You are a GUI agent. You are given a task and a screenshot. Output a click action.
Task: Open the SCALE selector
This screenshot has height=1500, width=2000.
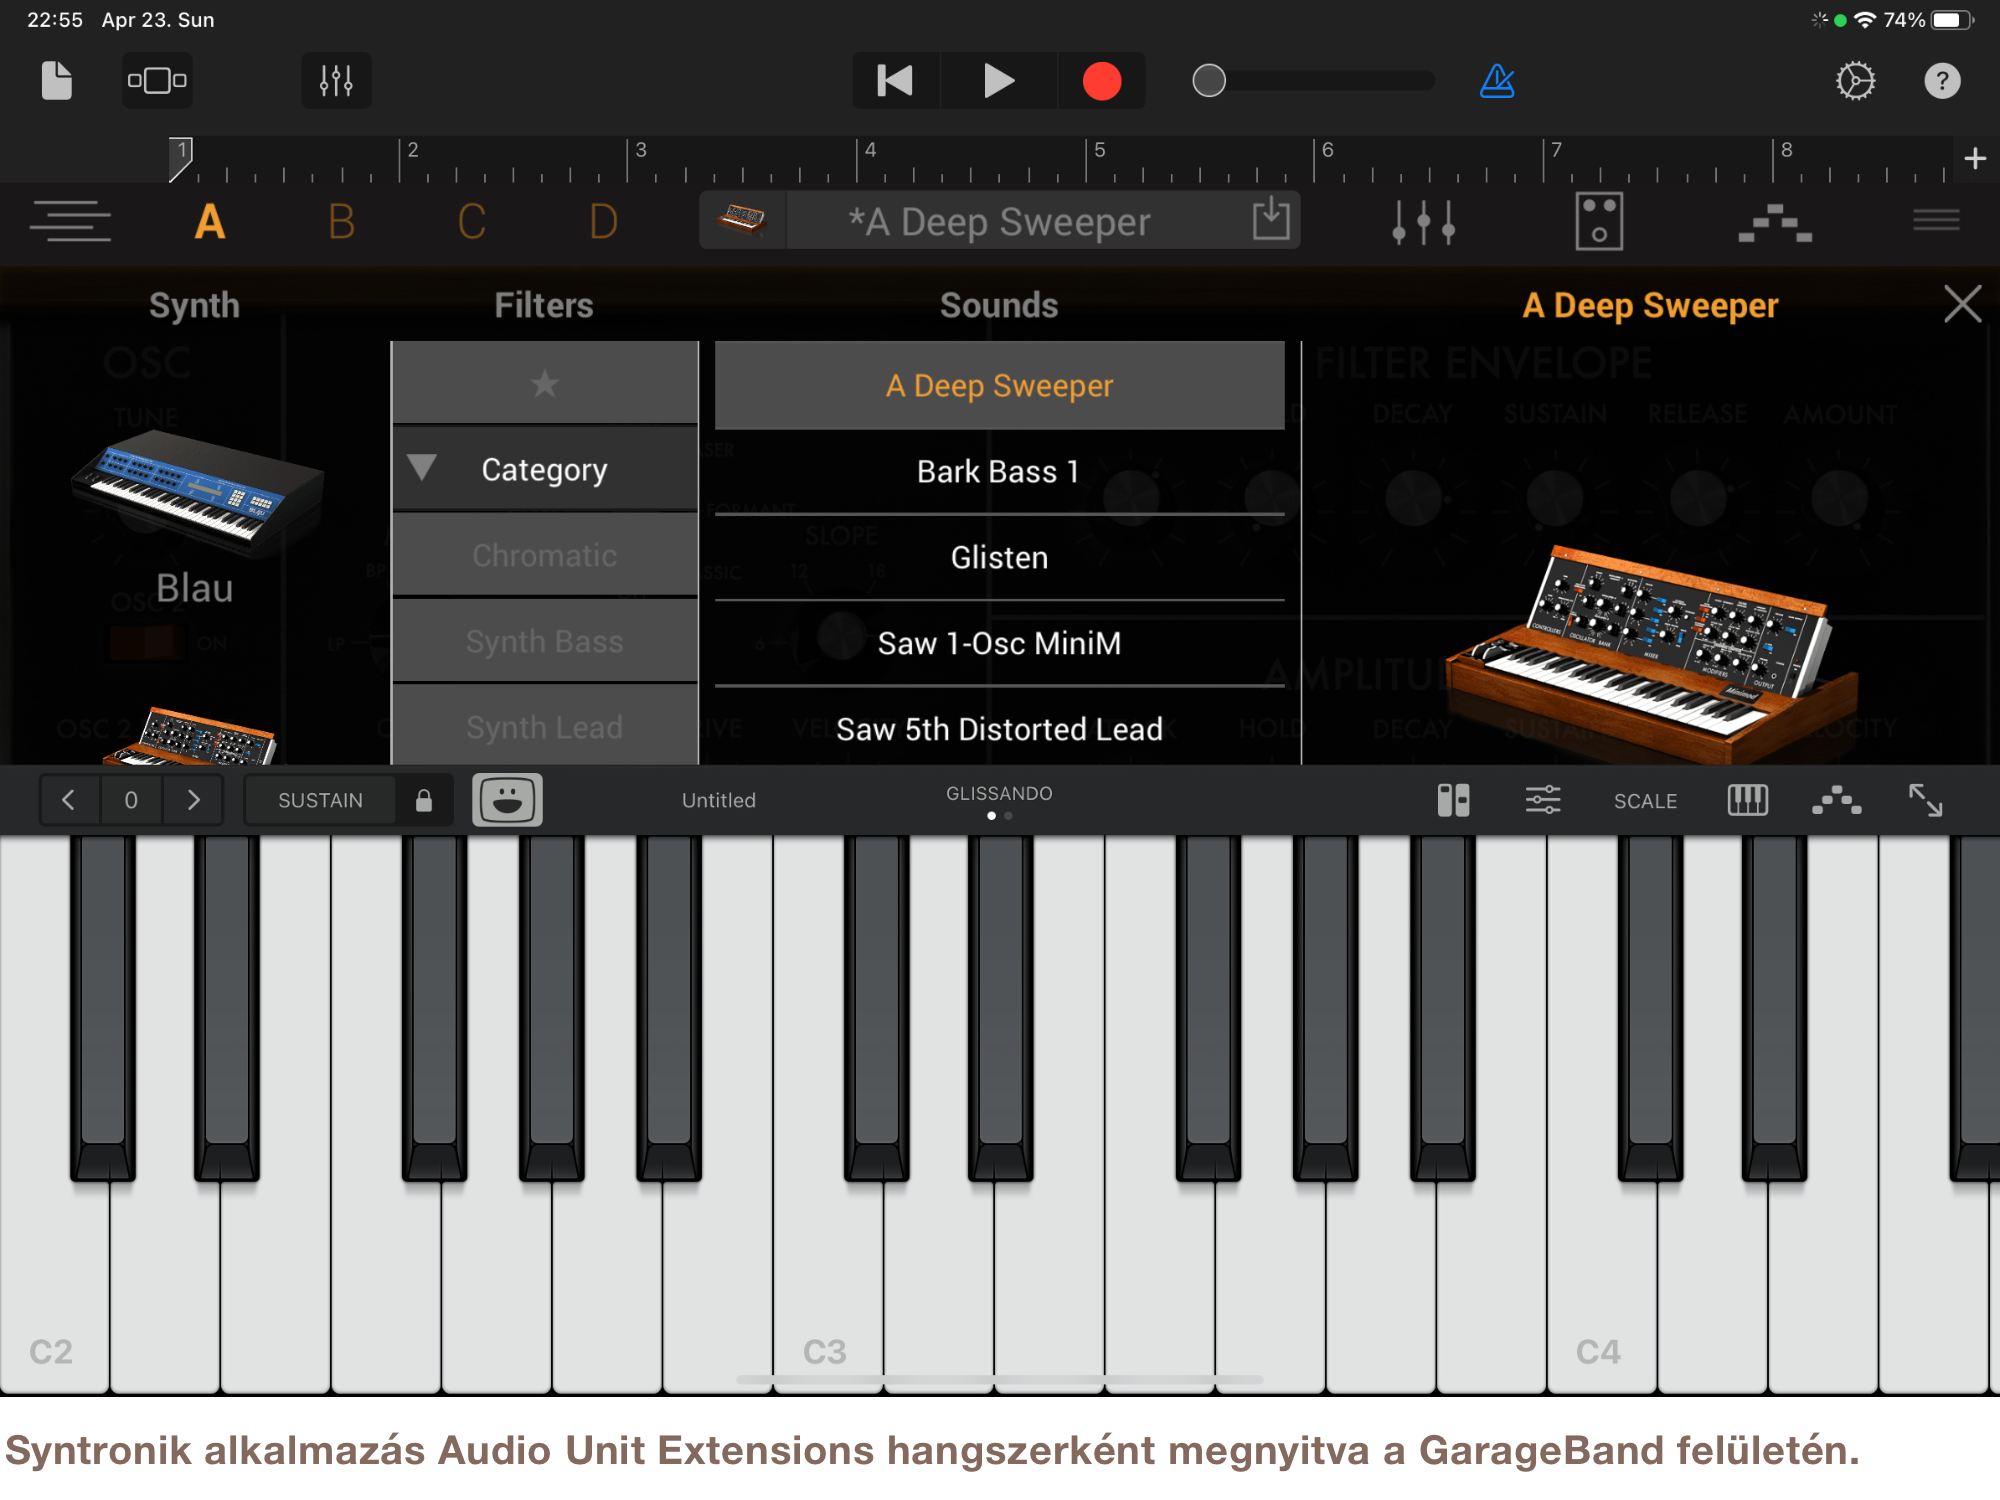pyautogui.click(x=1645, y=801)
